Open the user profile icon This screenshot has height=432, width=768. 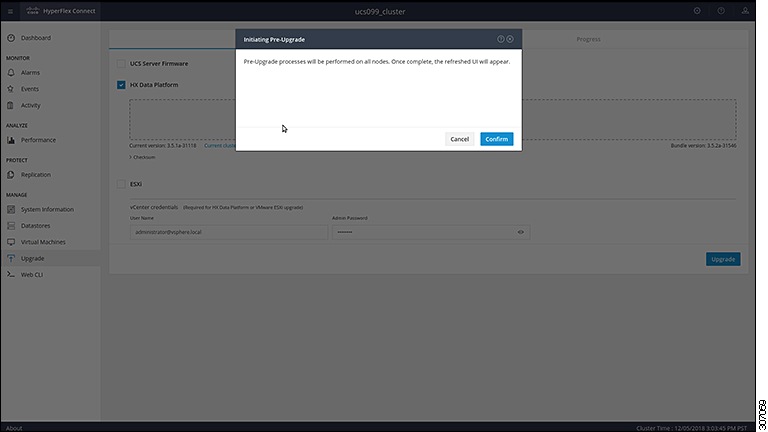(x=745, y=11)
